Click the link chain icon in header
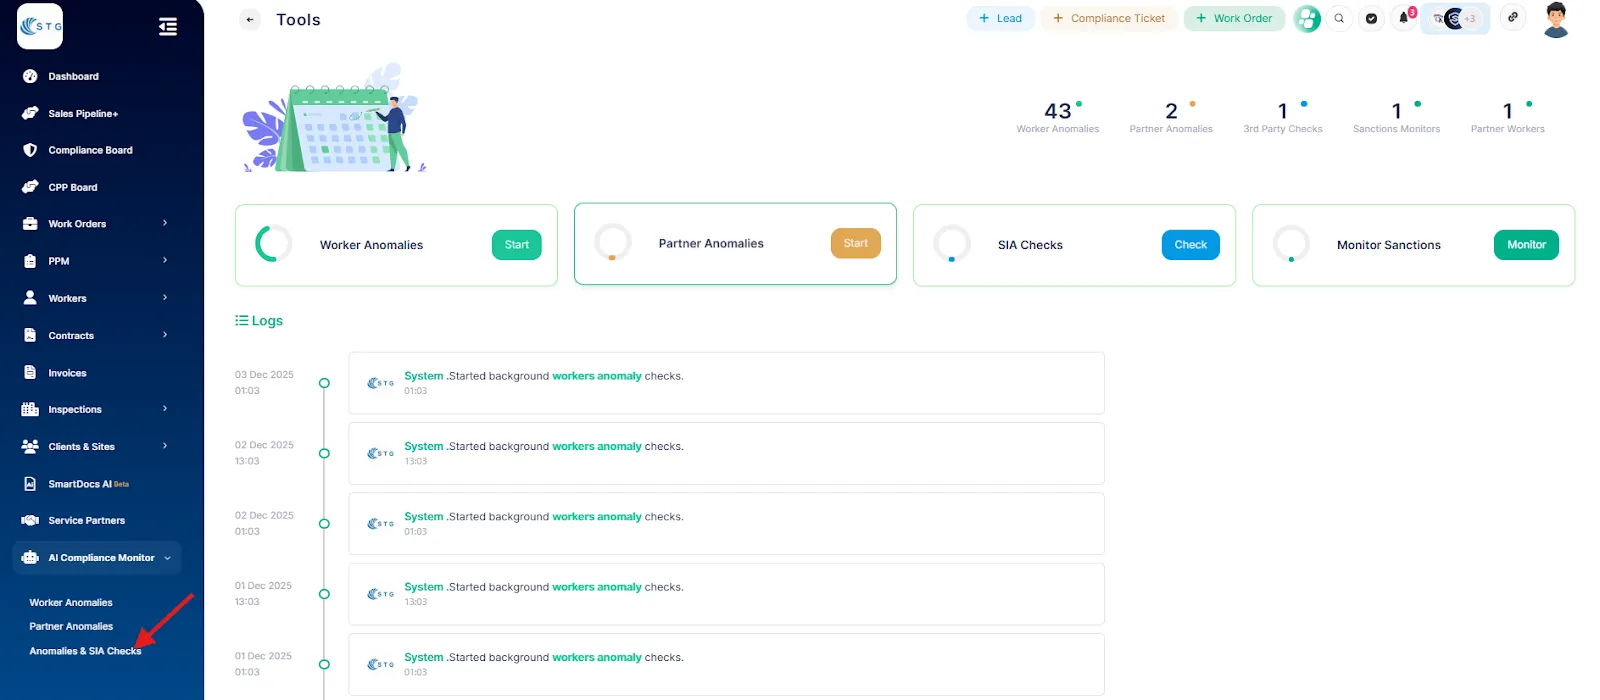This screenshot has width=1600, height=700. click(1513, 18)
